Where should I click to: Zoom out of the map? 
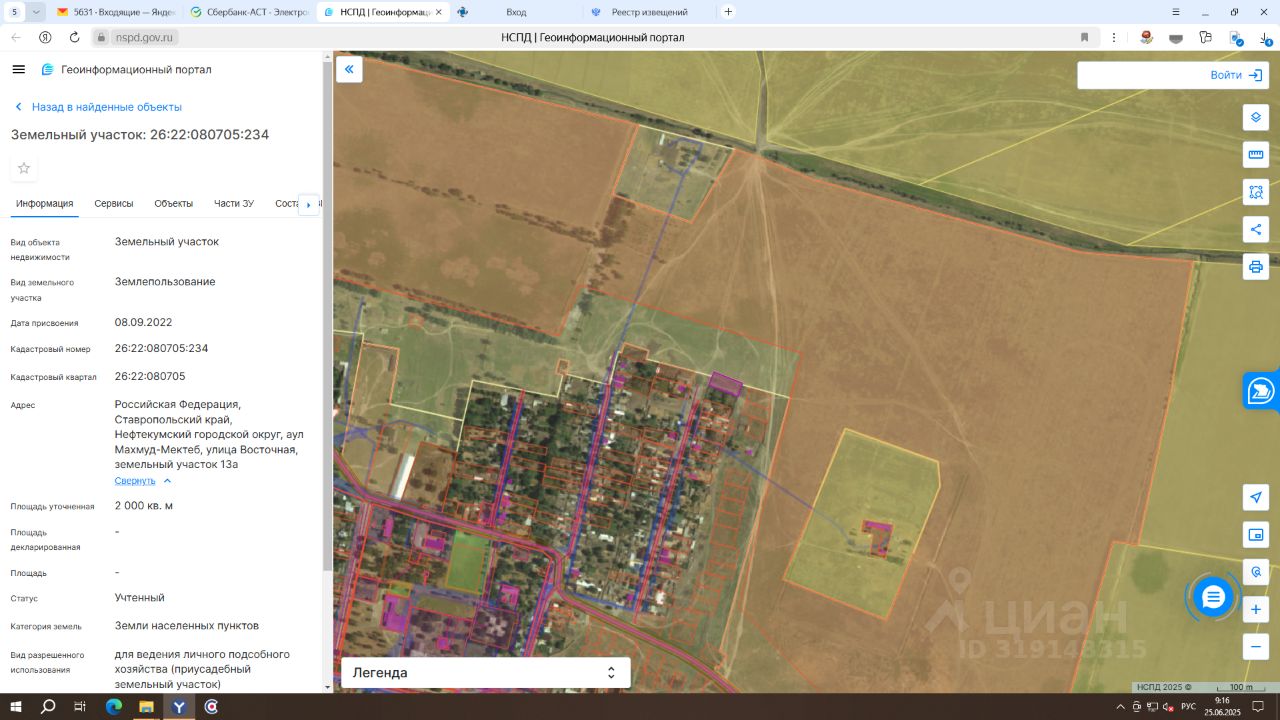coord(1256,646)
